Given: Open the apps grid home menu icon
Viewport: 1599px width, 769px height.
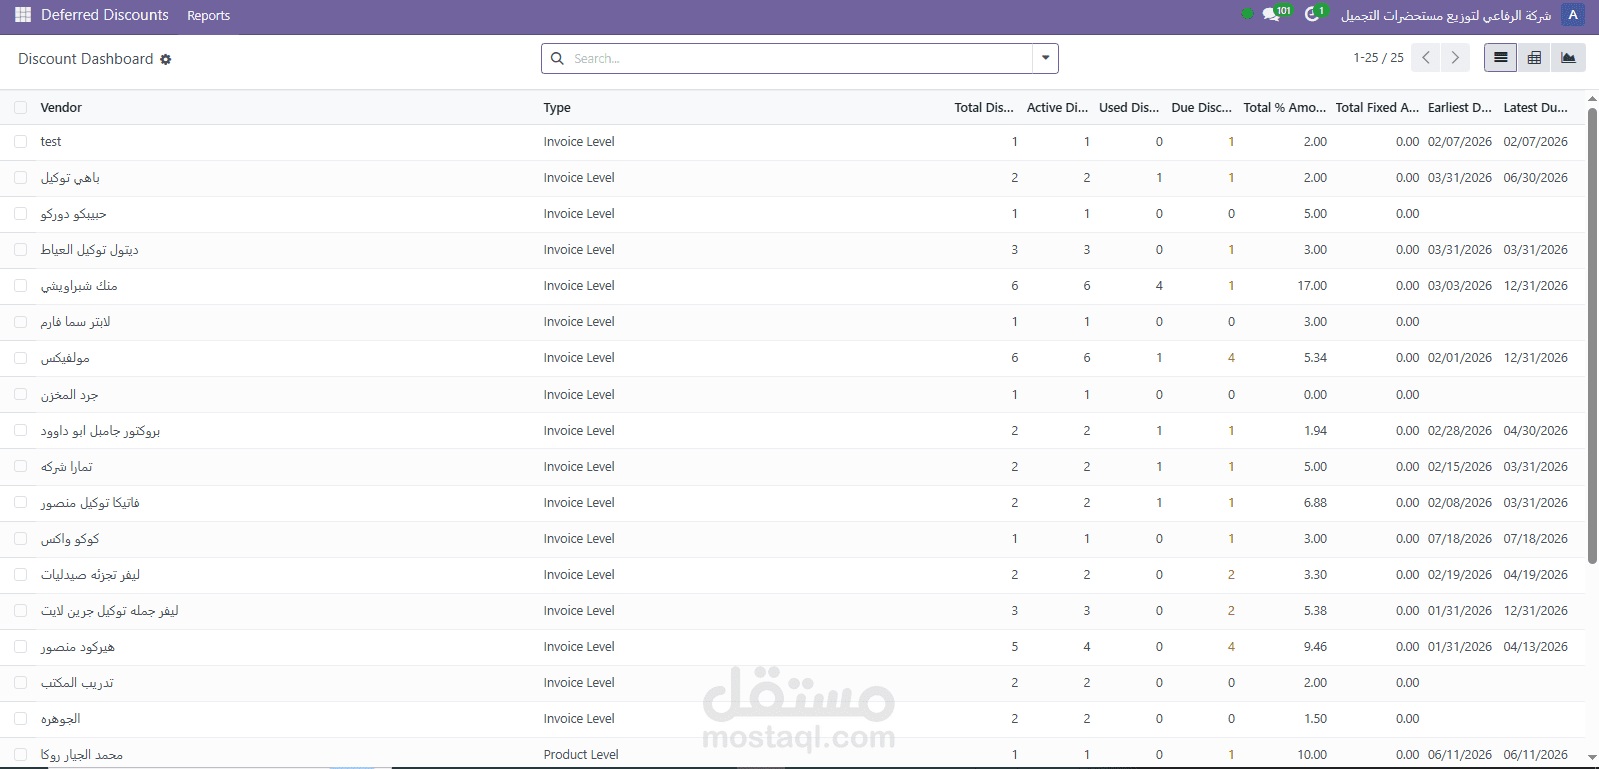Looking at the screenshot, I should 23,15.
